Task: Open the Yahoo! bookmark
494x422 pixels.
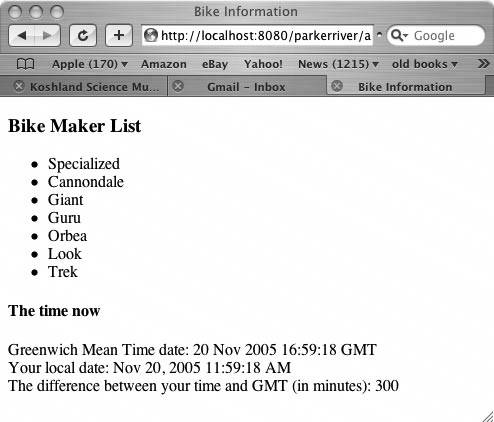Action: pos(263,64)
